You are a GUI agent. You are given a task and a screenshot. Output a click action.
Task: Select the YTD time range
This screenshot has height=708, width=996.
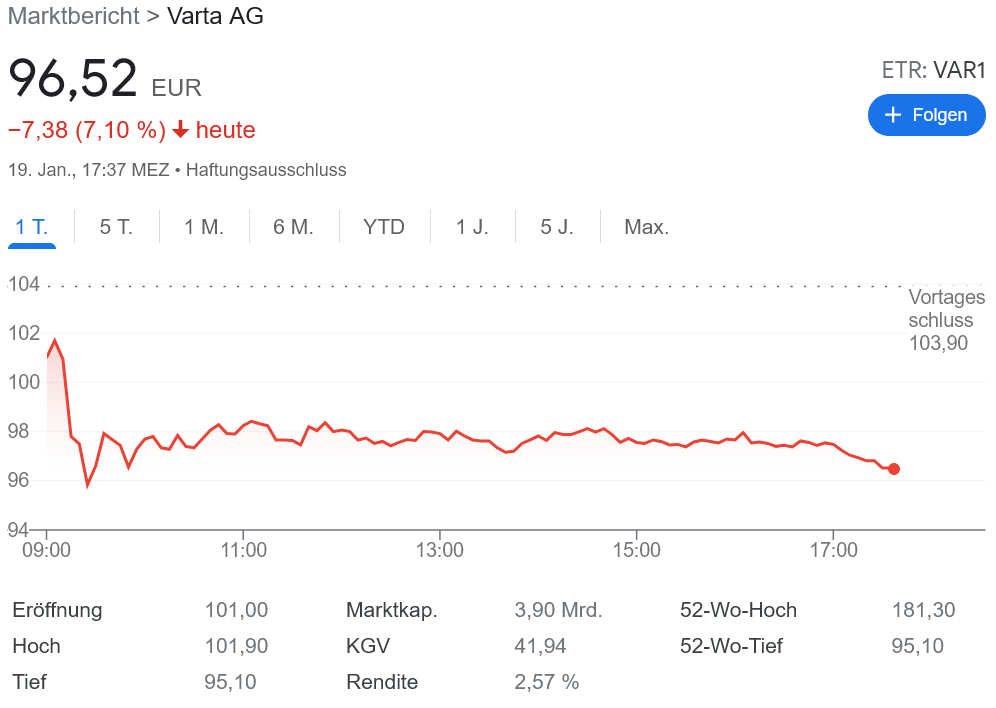tap(383, 227)
